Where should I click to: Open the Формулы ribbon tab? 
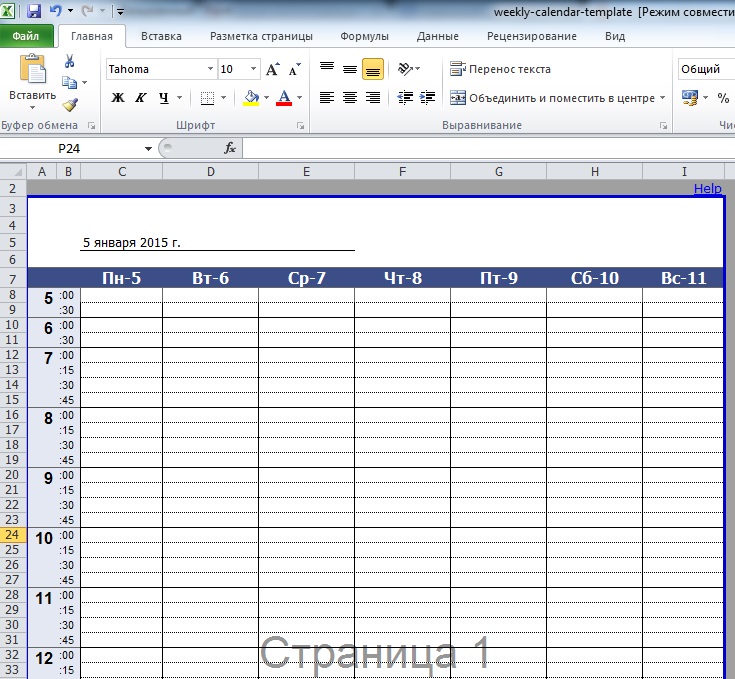coord(364,36)
